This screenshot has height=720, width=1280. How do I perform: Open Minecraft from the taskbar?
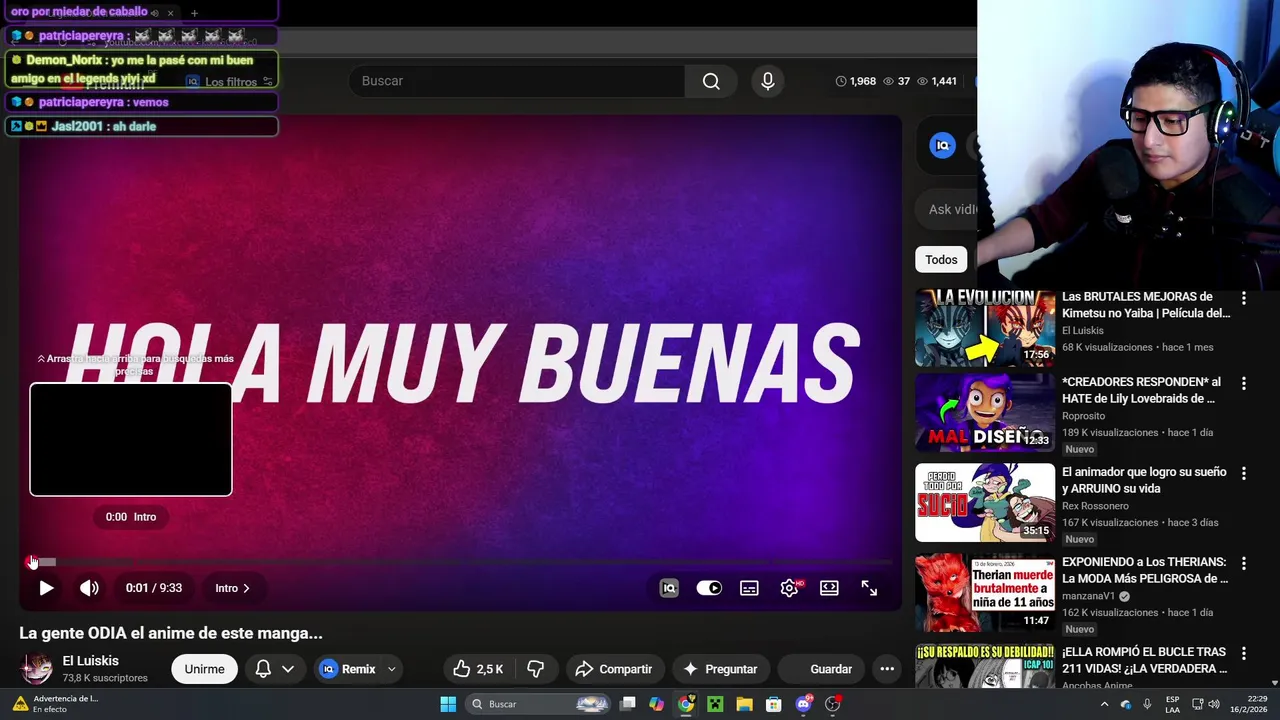pos(715,704)
